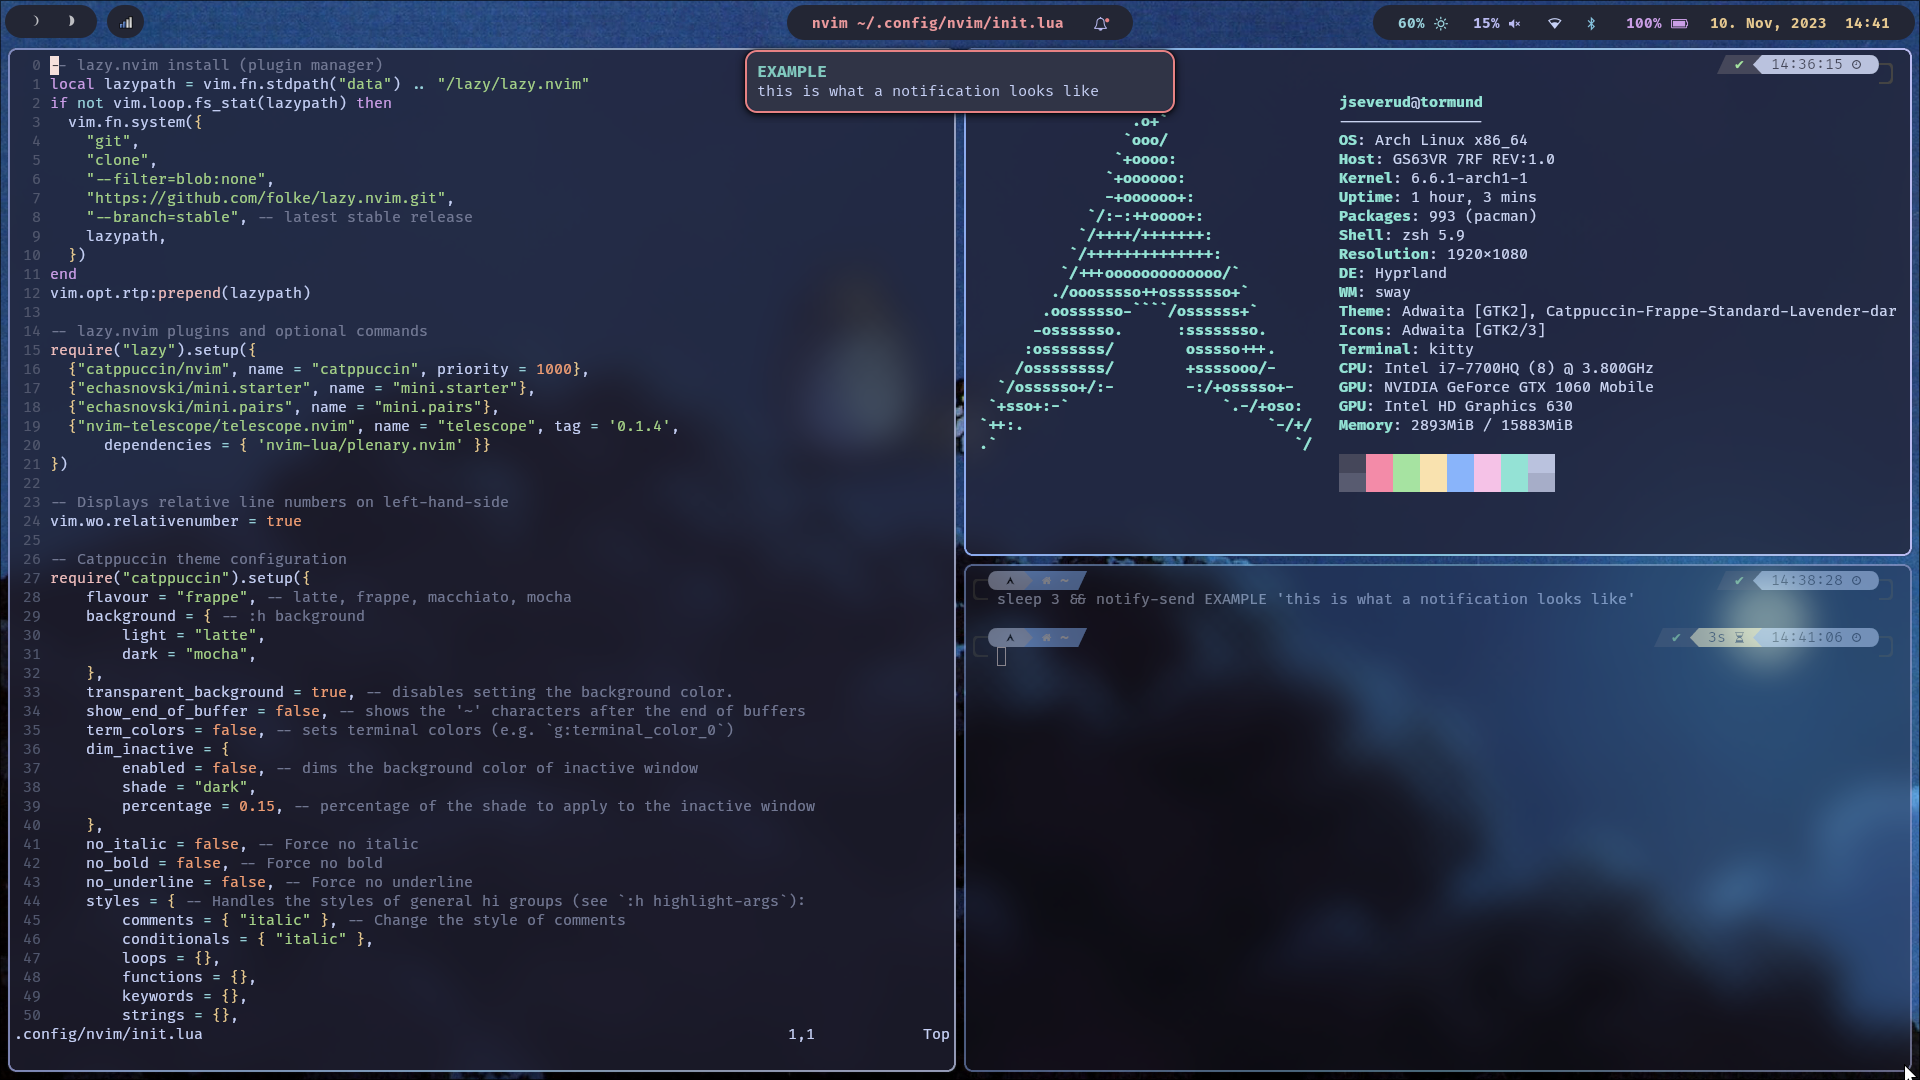The width and height of the screenshot is (1920, 1080).
Task: Click the battery icon next to 100%
Action: tap(1680, 23)
